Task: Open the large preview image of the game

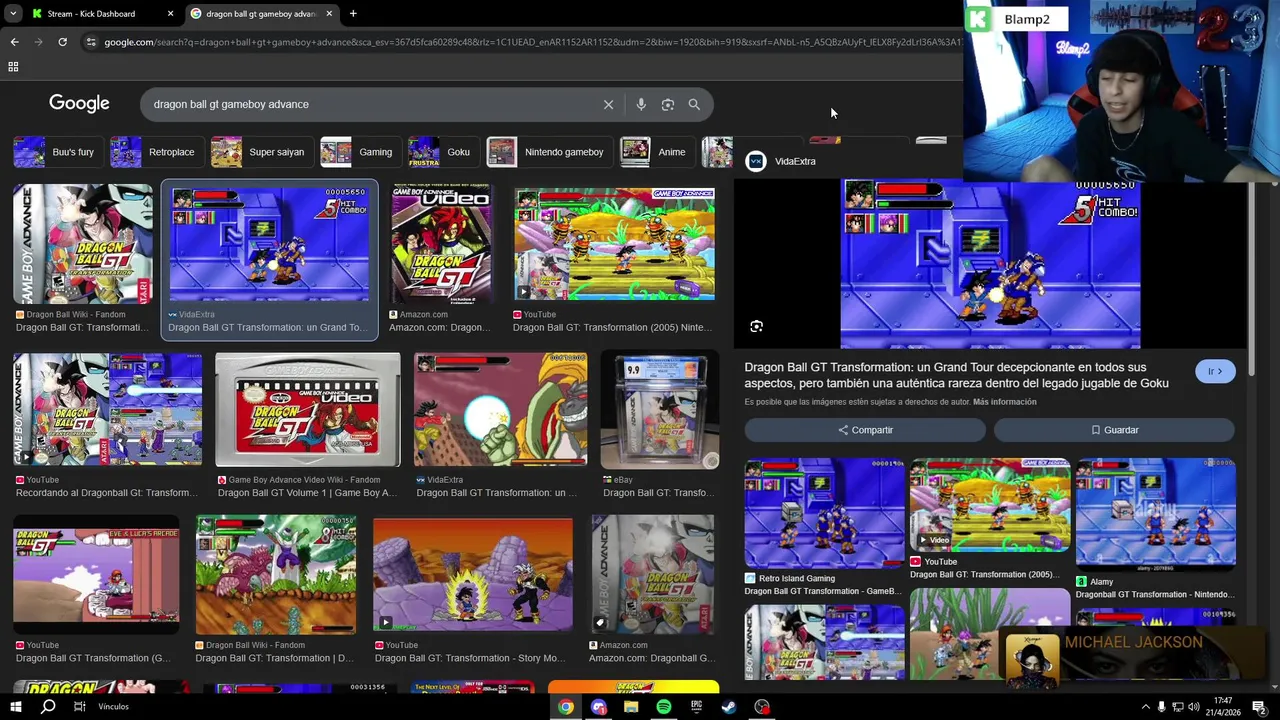Action: click(990, 264)
